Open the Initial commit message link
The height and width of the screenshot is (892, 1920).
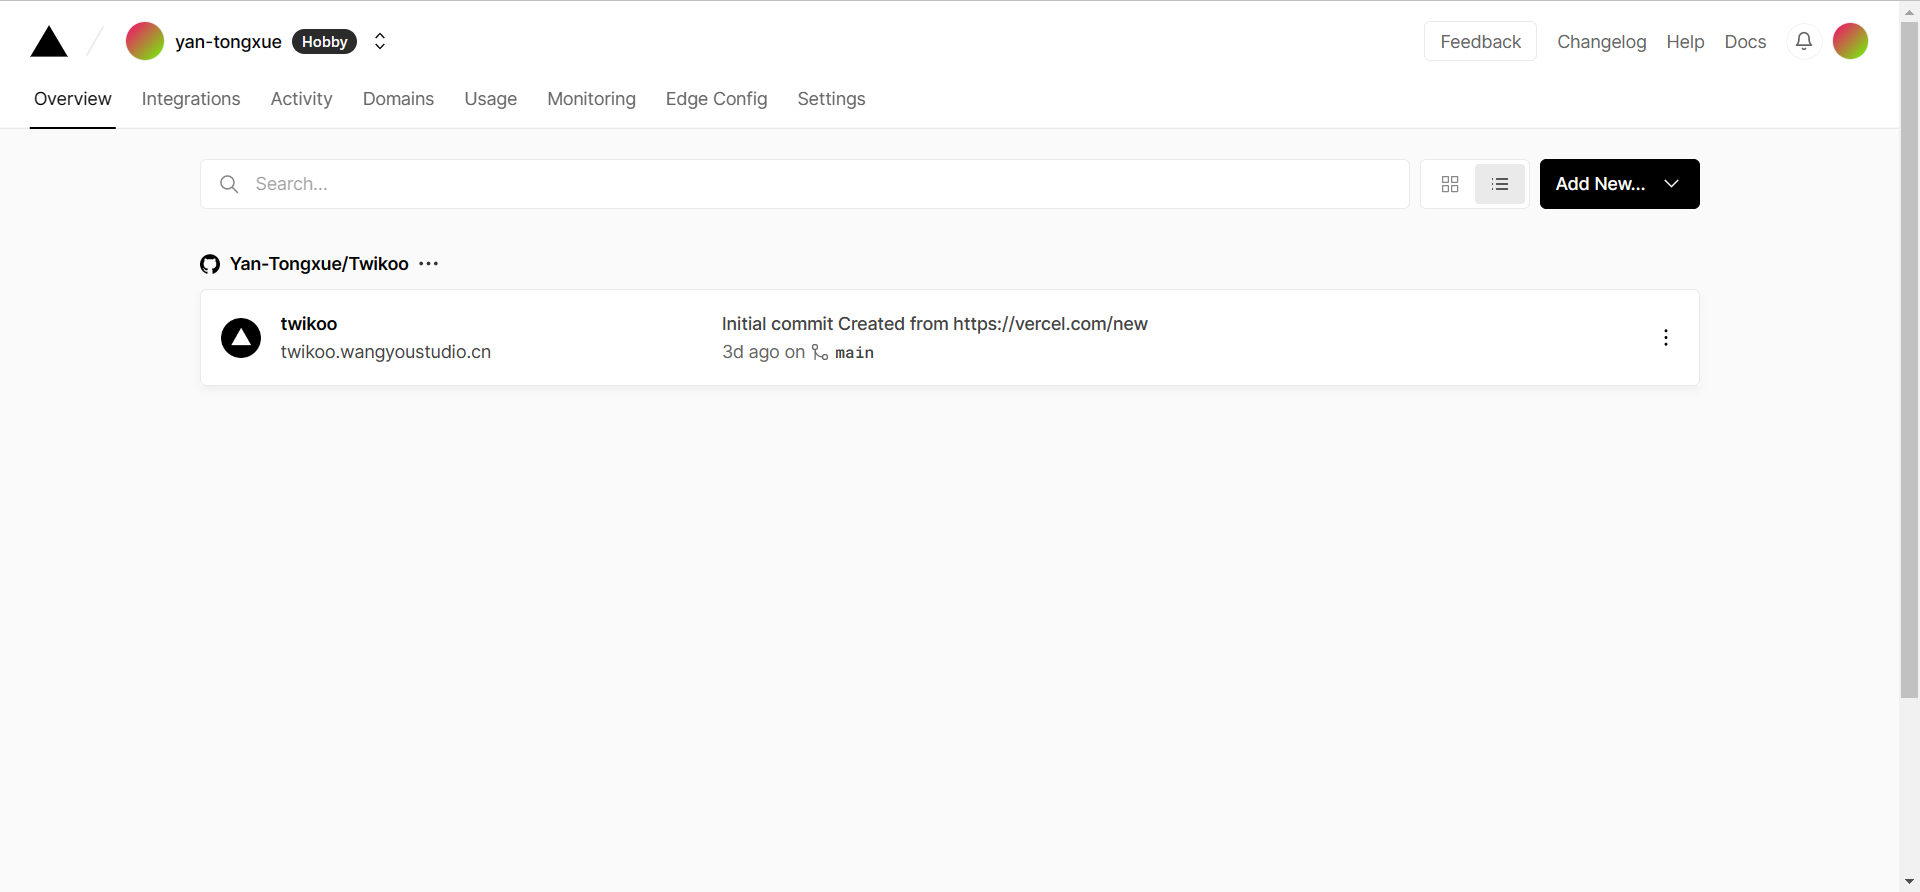[x=935, y=324]
